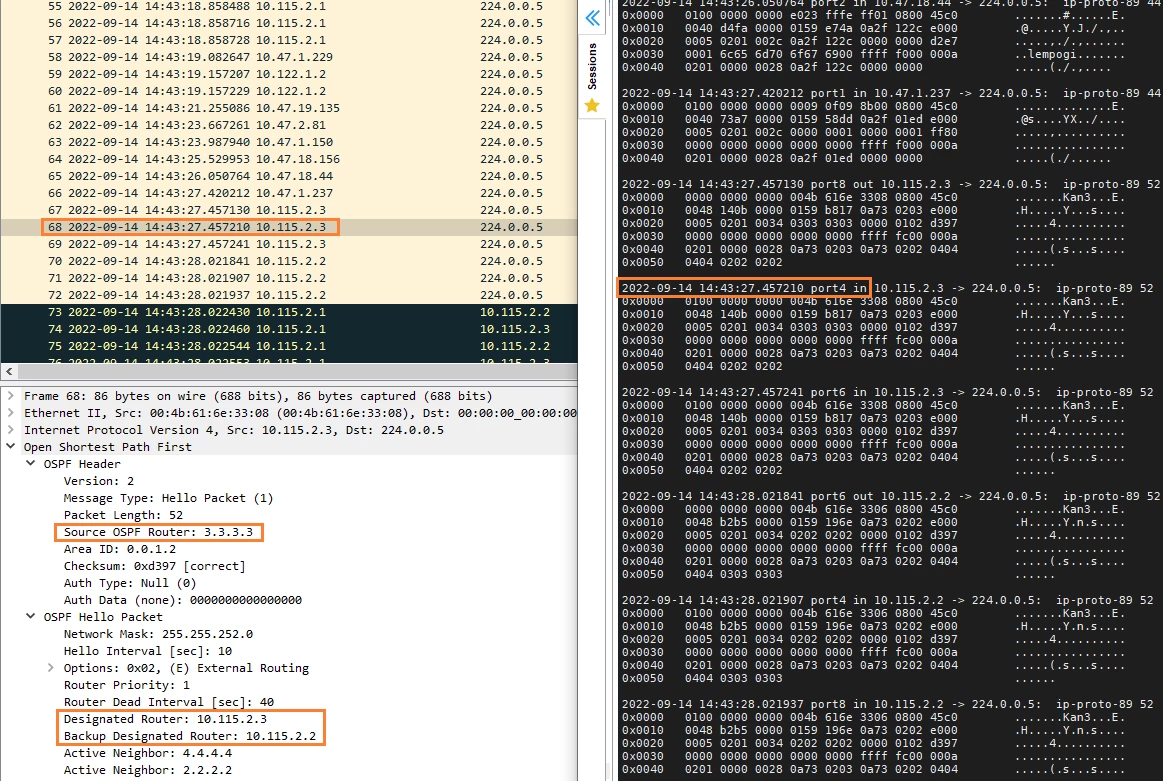Select packet 74 destined to 10.115.2.3

pyautogui.click(x=289, y=330)
